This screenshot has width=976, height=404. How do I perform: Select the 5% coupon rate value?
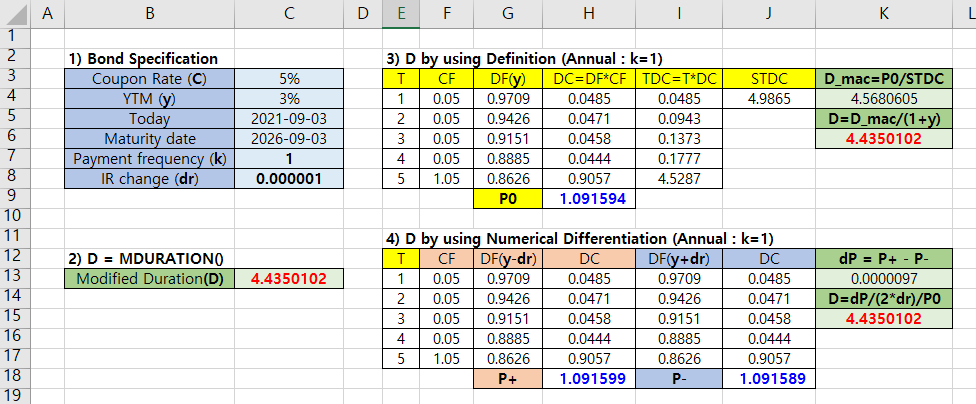click(289, 79)
